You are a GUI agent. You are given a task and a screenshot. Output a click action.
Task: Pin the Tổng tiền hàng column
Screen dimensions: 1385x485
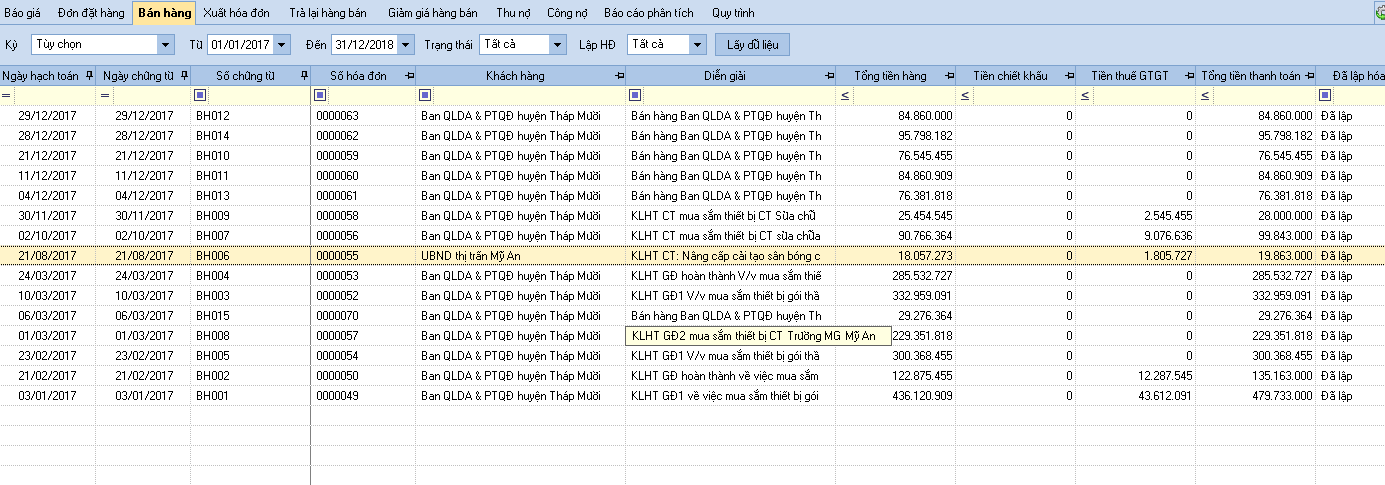(949, 76)
